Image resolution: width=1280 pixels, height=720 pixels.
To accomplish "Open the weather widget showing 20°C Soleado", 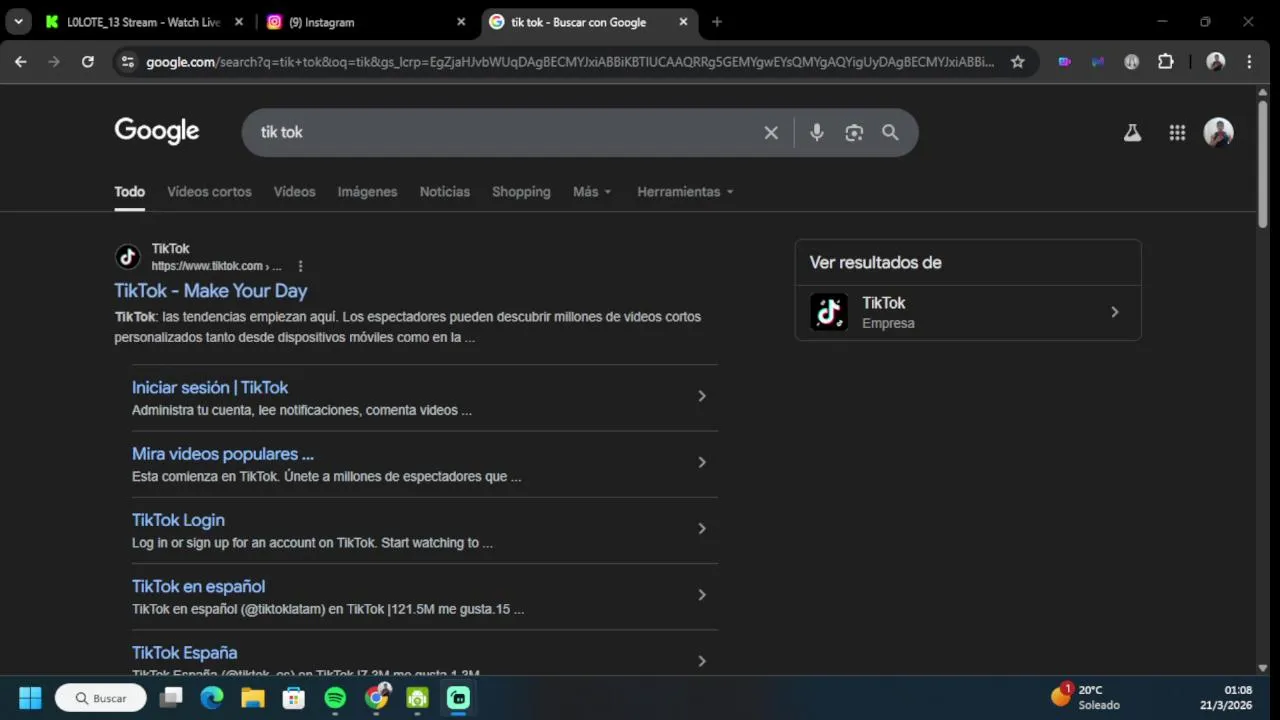I will tap(1086, 697).
